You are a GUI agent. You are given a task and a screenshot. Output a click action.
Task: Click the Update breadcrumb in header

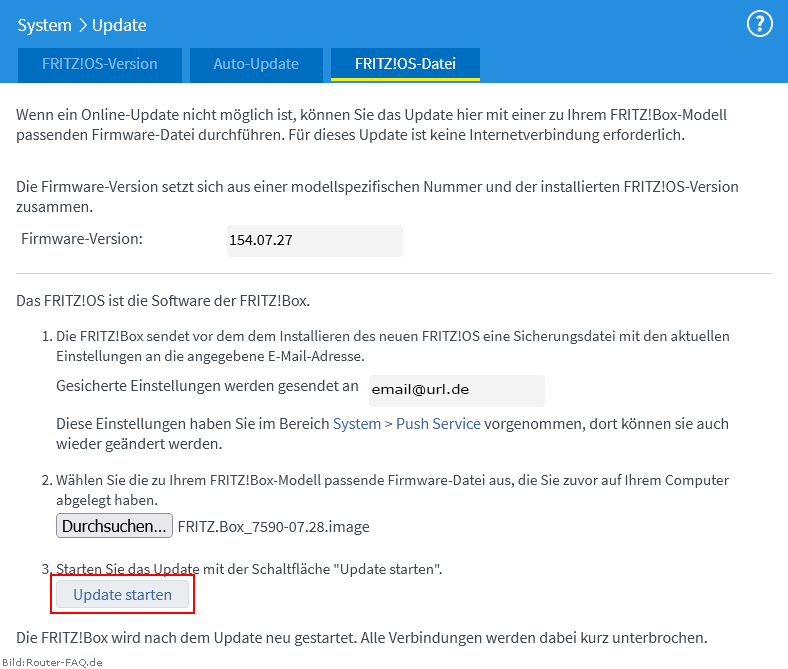point(119,25)
